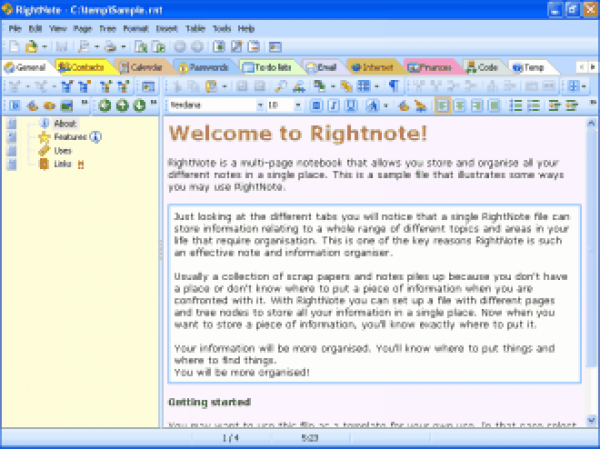
Task: Switch to the Finances tab
Action: [x=430, y=67]
